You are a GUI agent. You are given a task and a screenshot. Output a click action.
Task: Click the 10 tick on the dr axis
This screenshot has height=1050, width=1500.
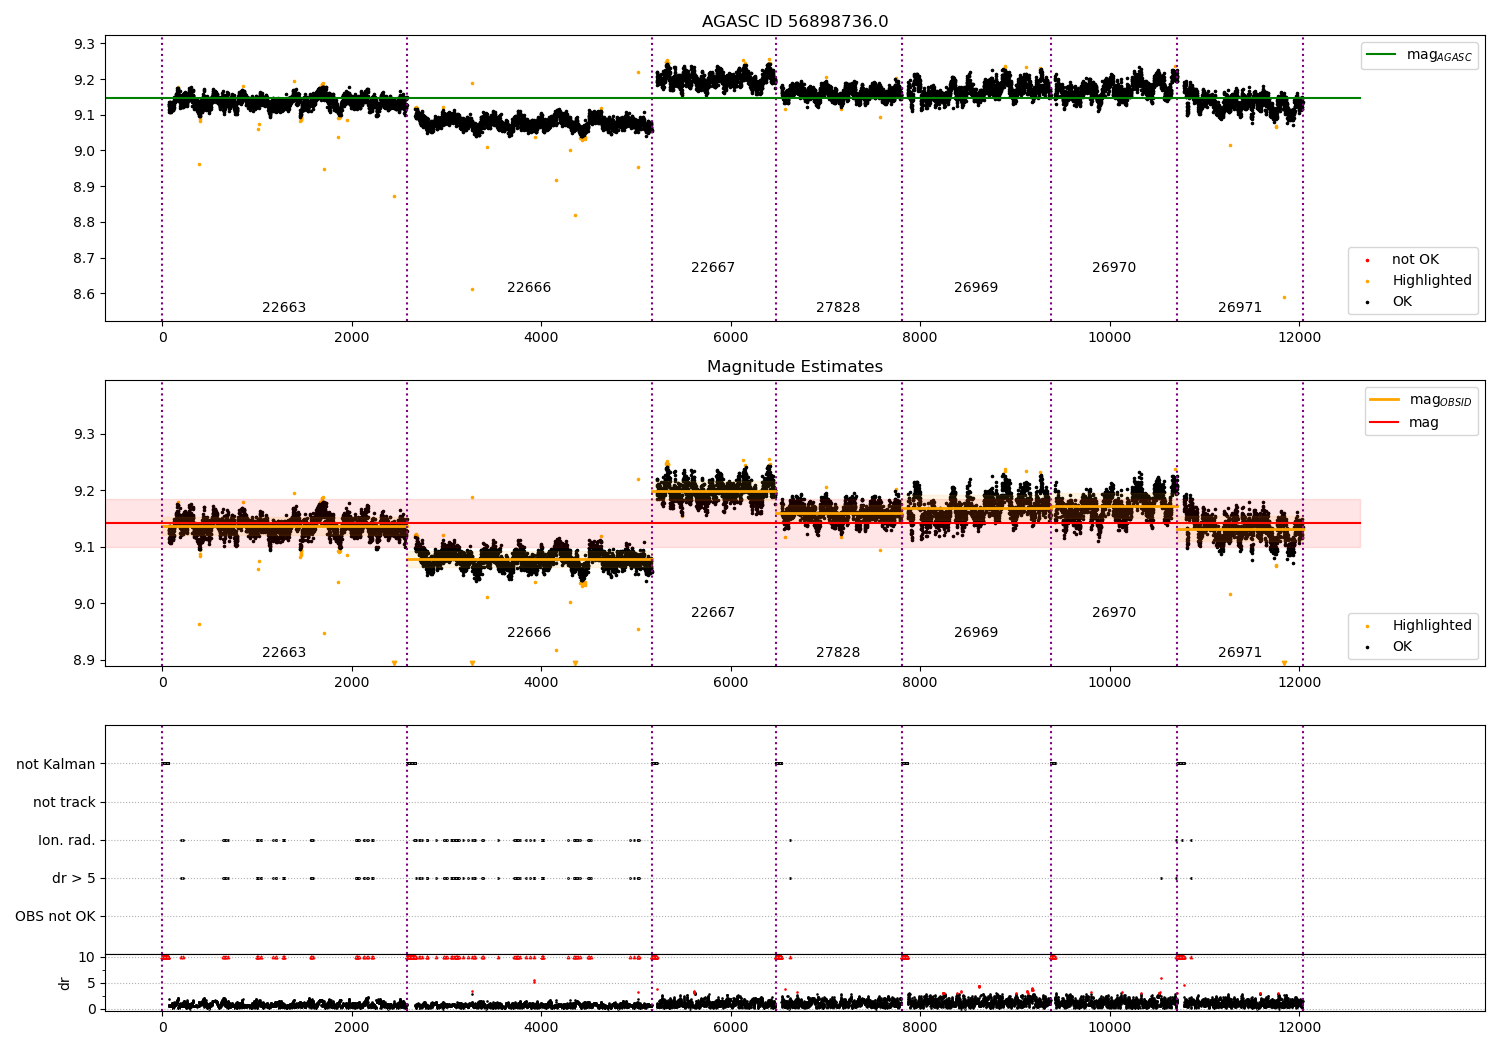point(87,957)
